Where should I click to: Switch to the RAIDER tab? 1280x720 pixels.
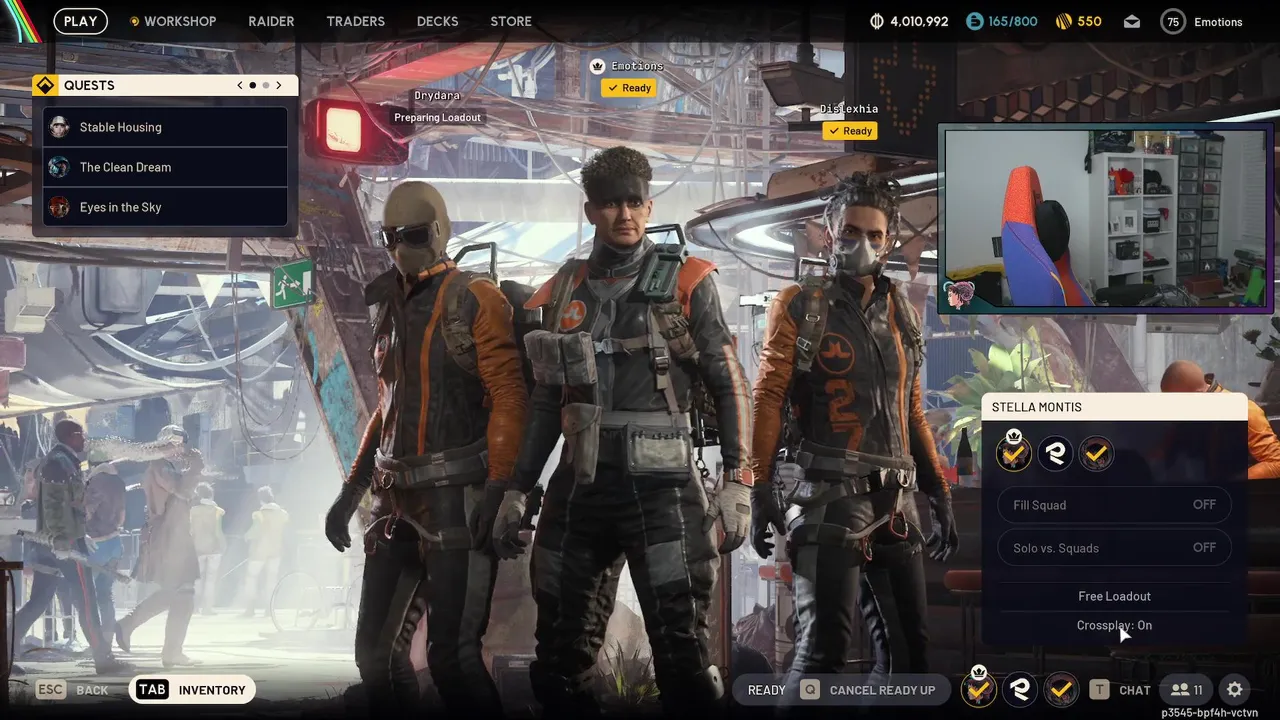coord(271,21)
